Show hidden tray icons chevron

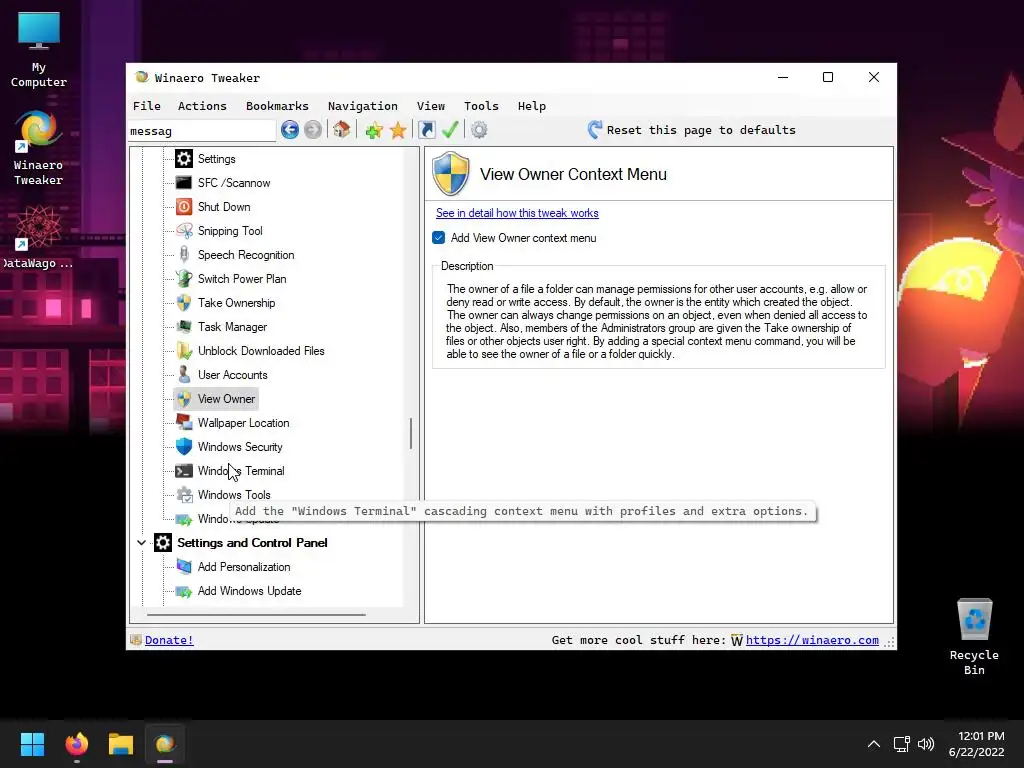(x=874, y=744)
